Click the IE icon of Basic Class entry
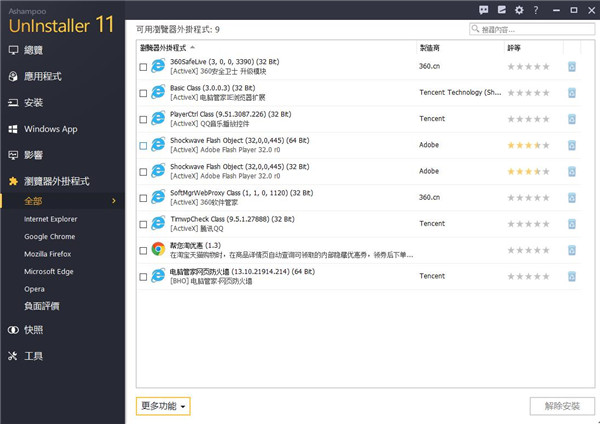 tap(158, 93)
